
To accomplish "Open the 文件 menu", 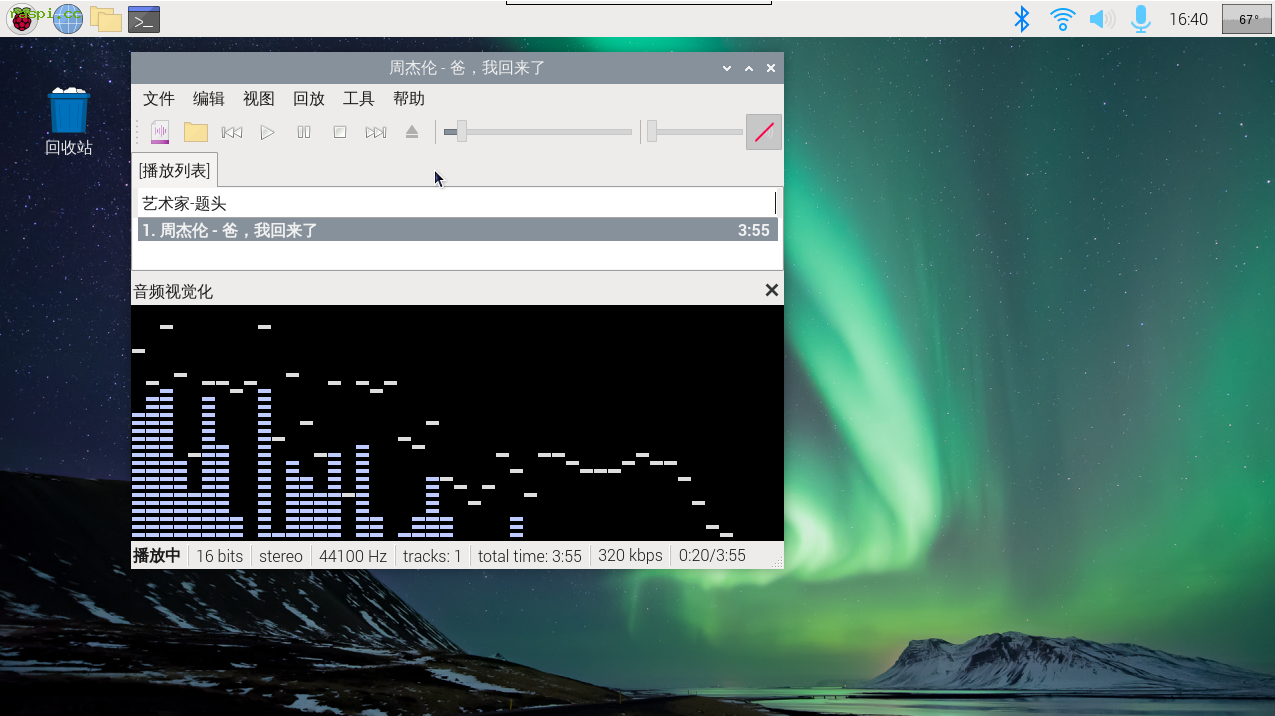I will [x=159, y=98].
